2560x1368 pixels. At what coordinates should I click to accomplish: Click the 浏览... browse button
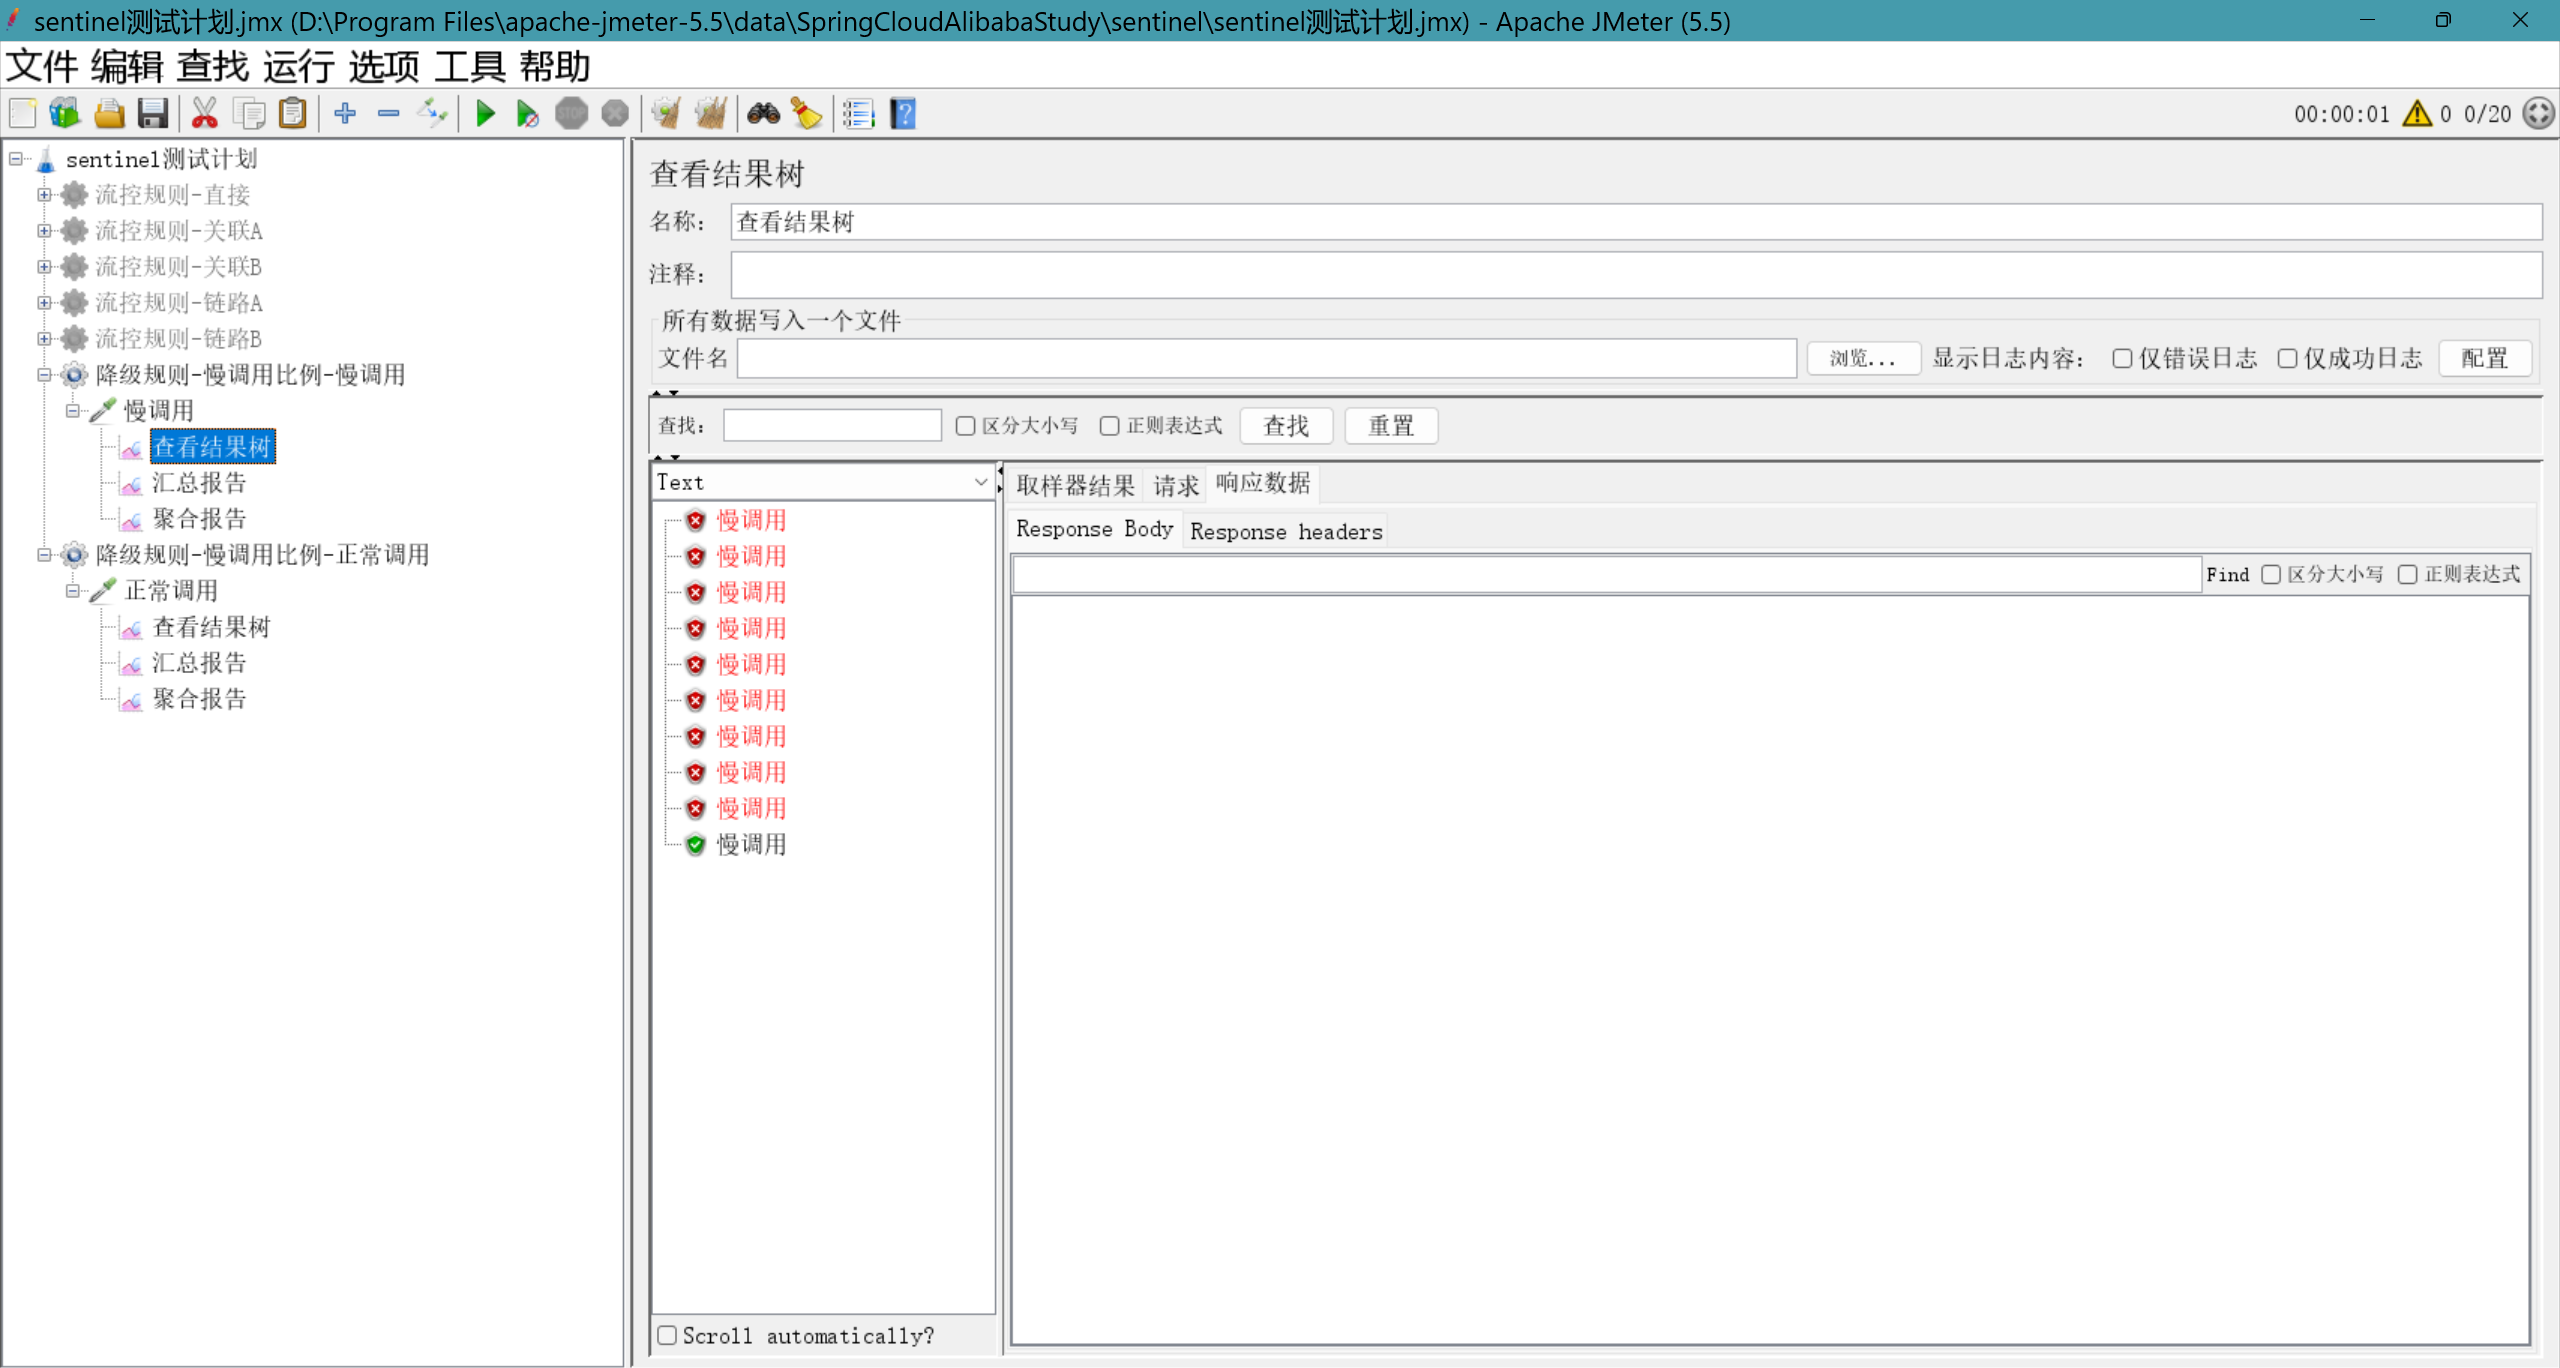point(1862,359)
